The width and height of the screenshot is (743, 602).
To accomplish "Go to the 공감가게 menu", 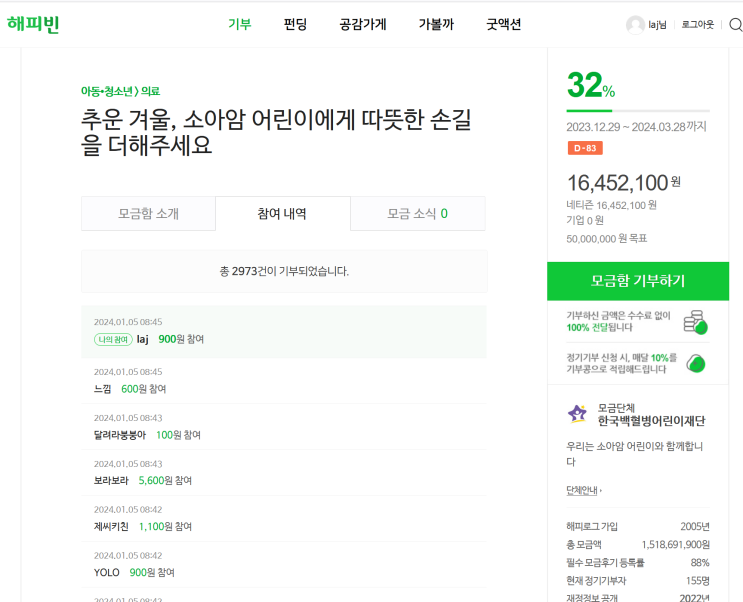I will tap(363, 24).
